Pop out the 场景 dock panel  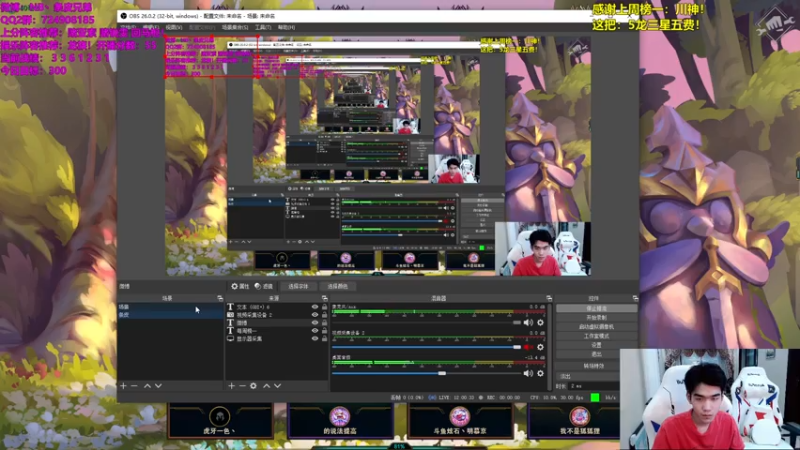coord(220,298)
